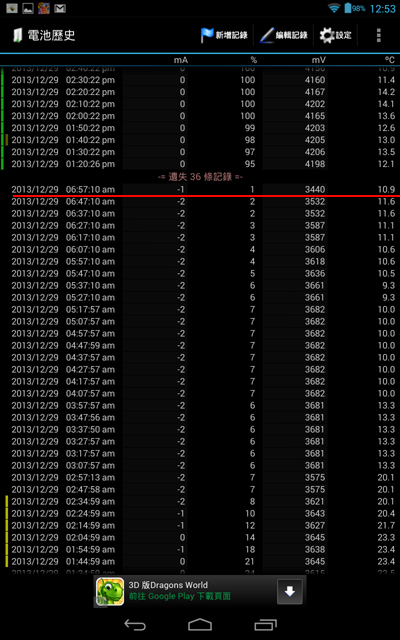Viewport: 400px width, 640px height.
Task: Tap the 4202 mV value
Action: tap(315, 104)
